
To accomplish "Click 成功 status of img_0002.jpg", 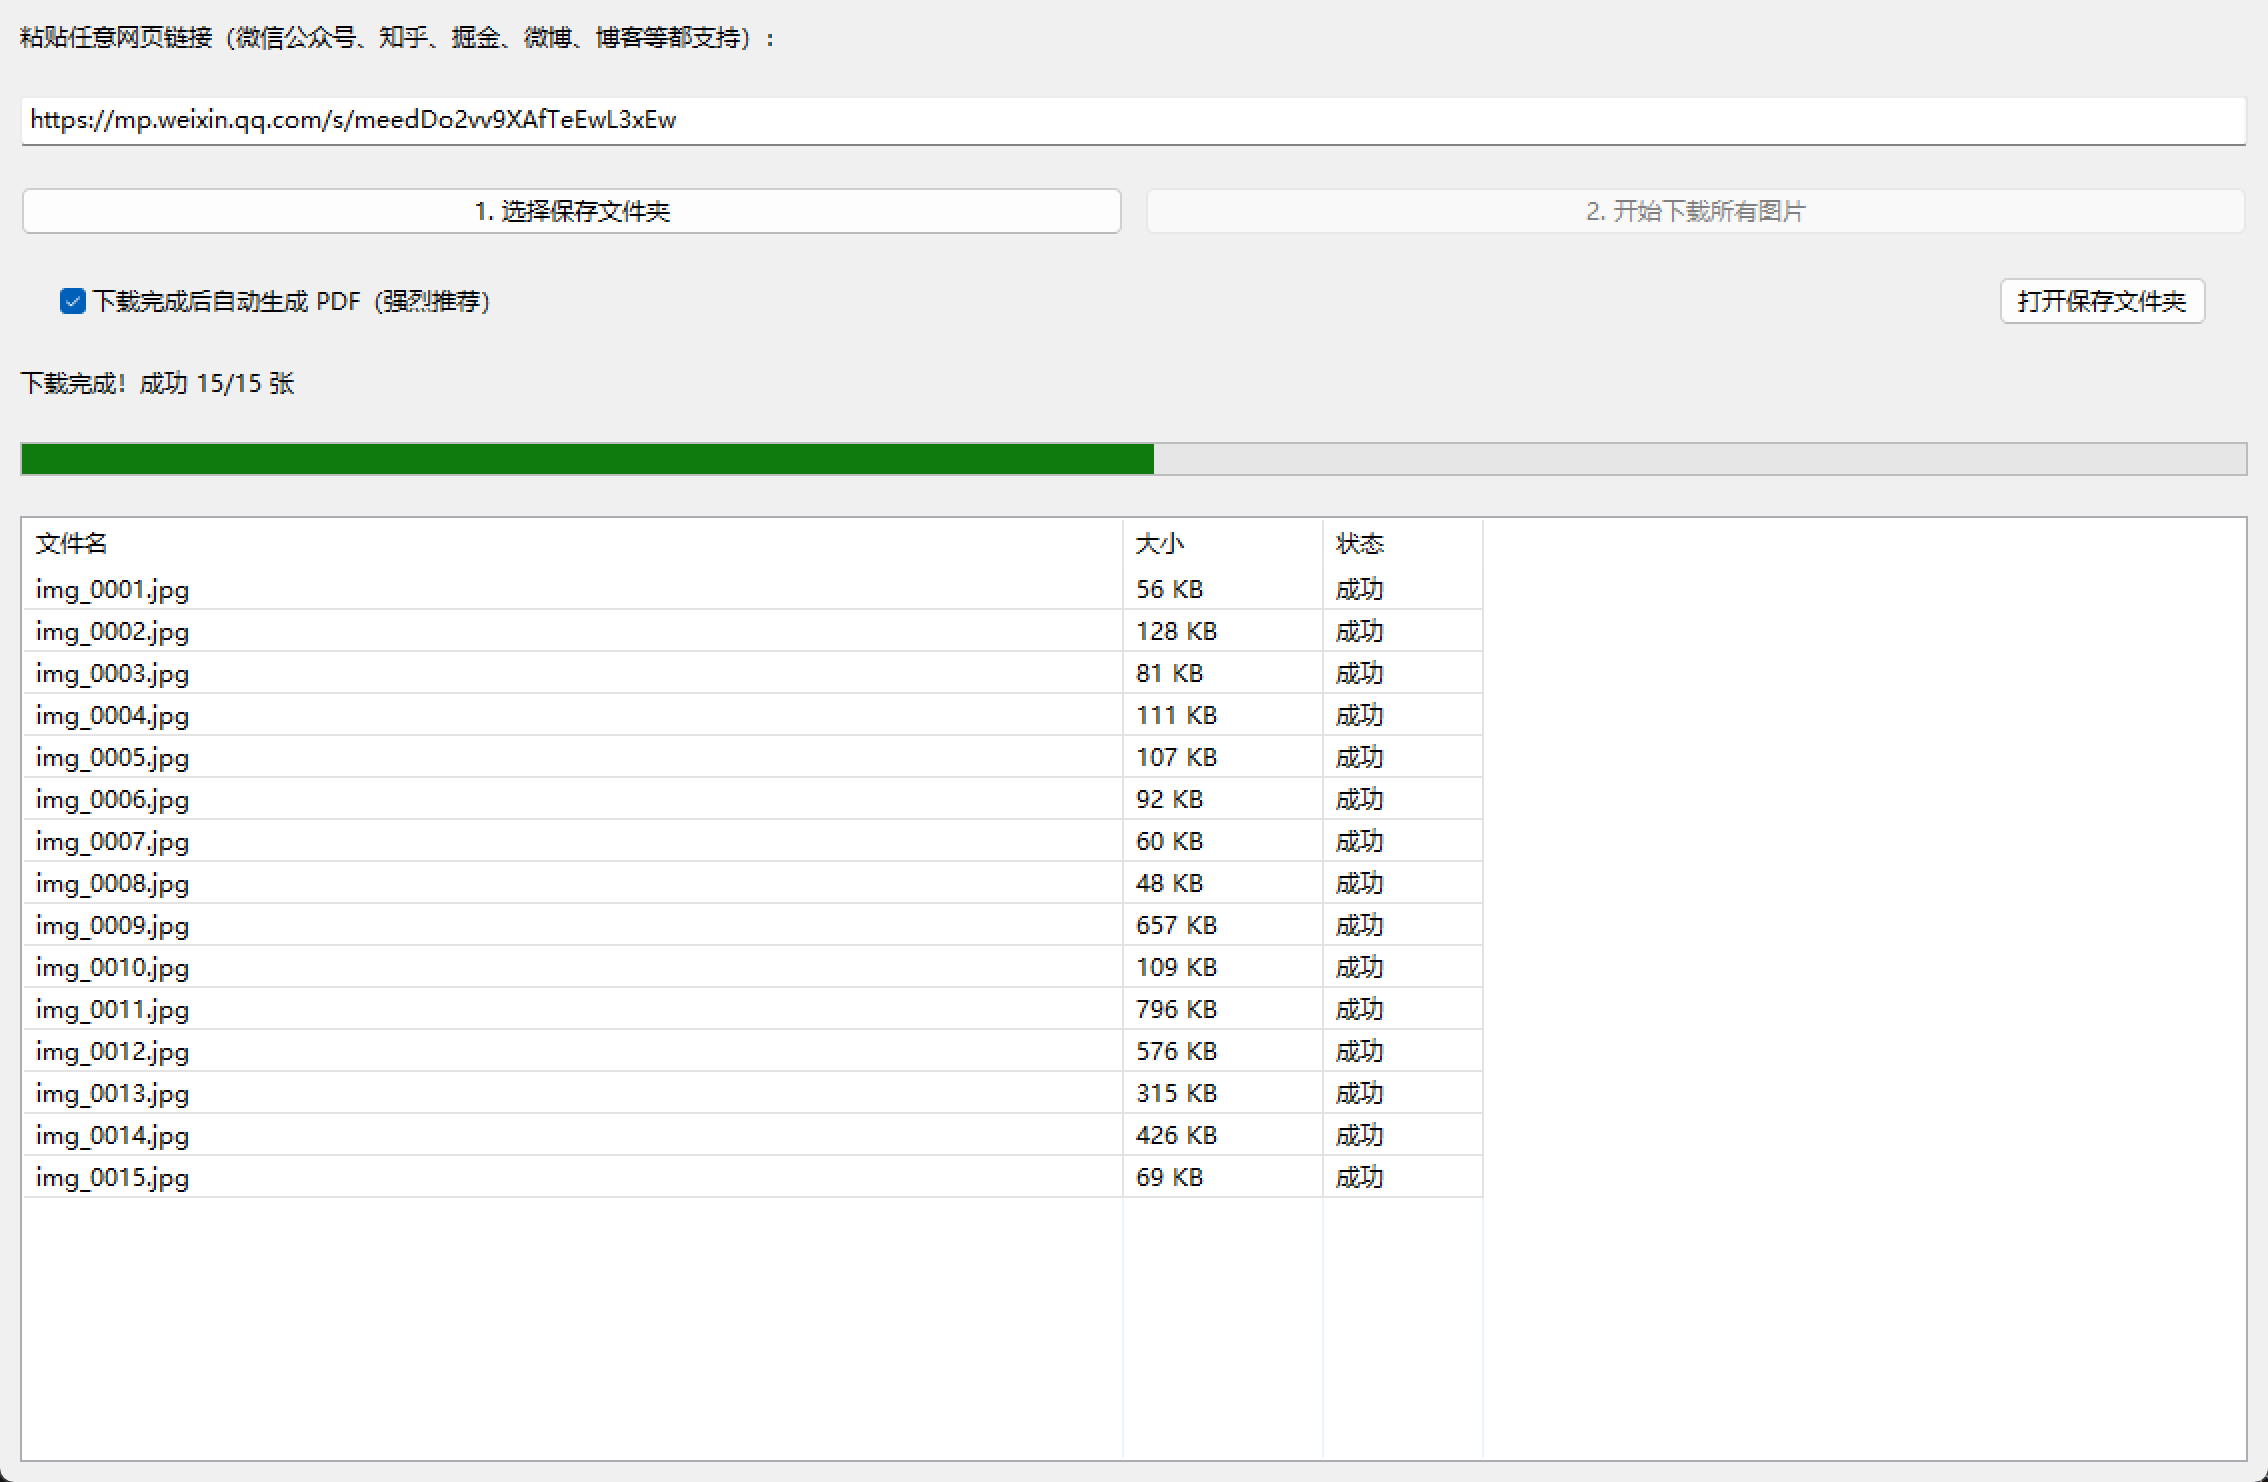I will coord(1359,632).
